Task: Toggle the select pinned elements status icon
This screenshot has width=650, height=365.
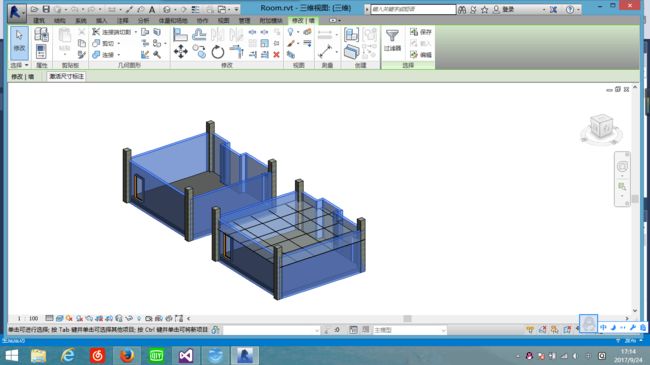Action: 555,329
